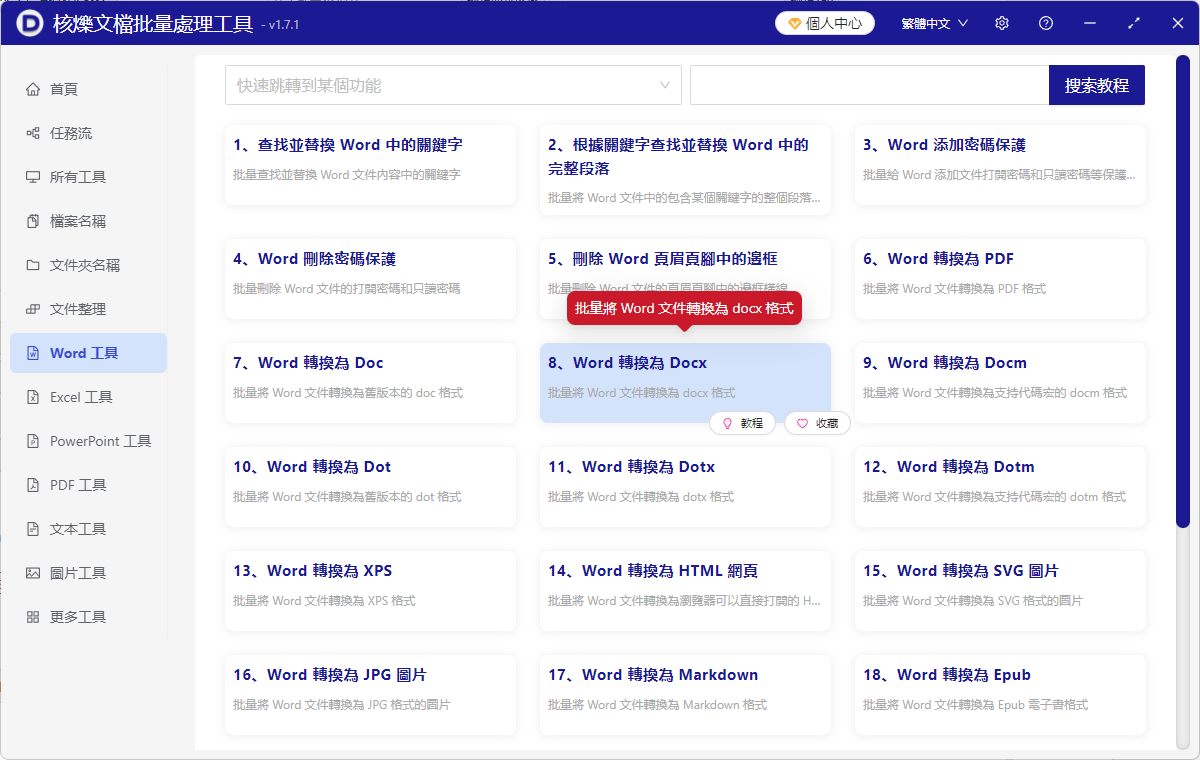Click the settings gear icon in title bar
Viewport: 1200px width, 760px height.
coord(1002,23)
